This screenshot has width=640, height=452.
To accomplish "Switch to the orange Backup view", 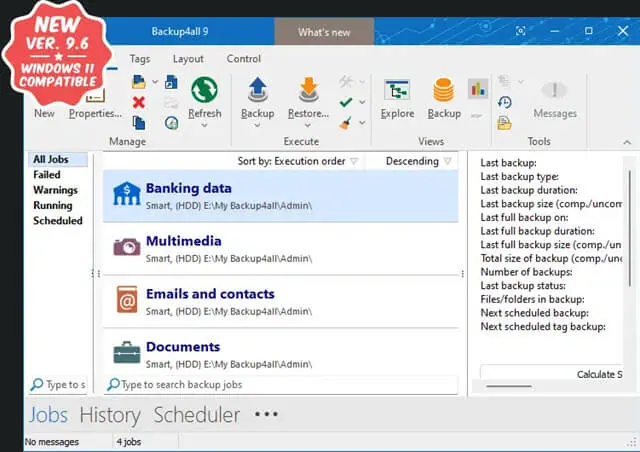I will tap(444, 89).
